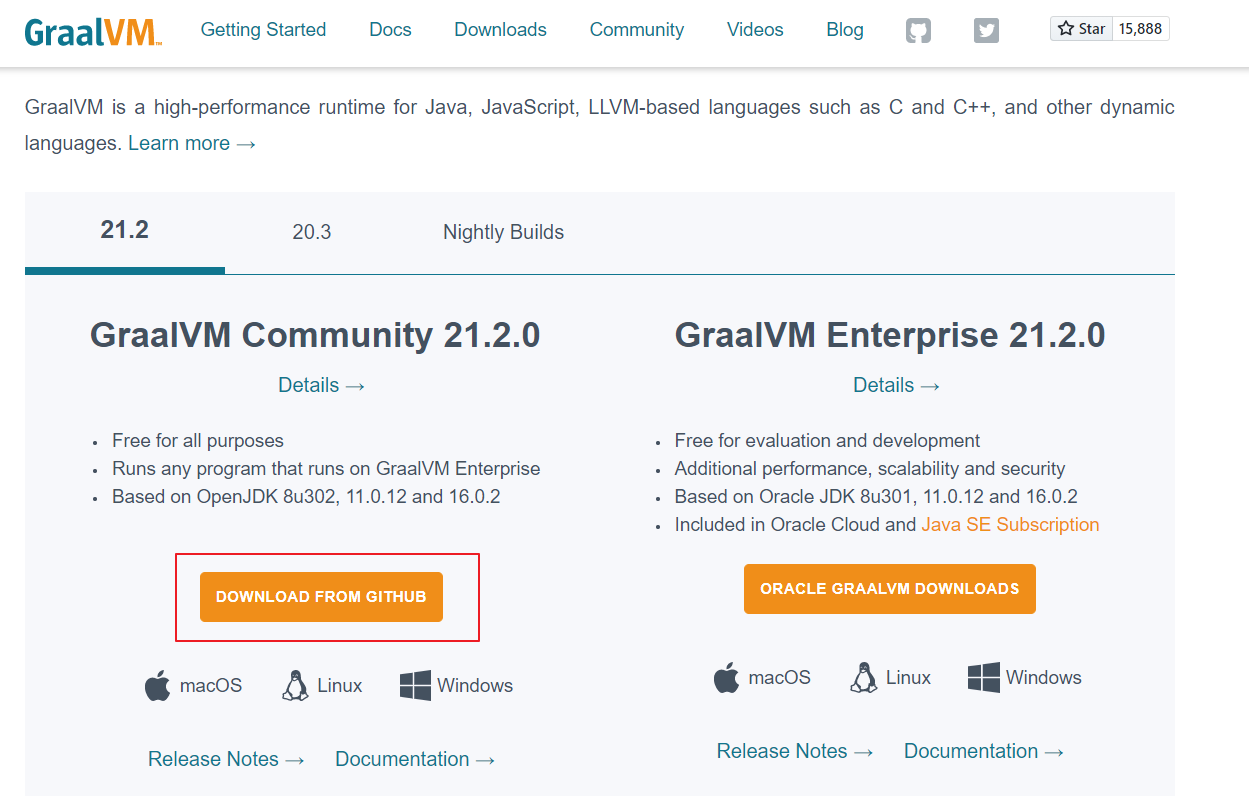Open the Getting Started menu
Viewport: 1249px width, 796px height.
pyautogui.click(x=263, y=30)
